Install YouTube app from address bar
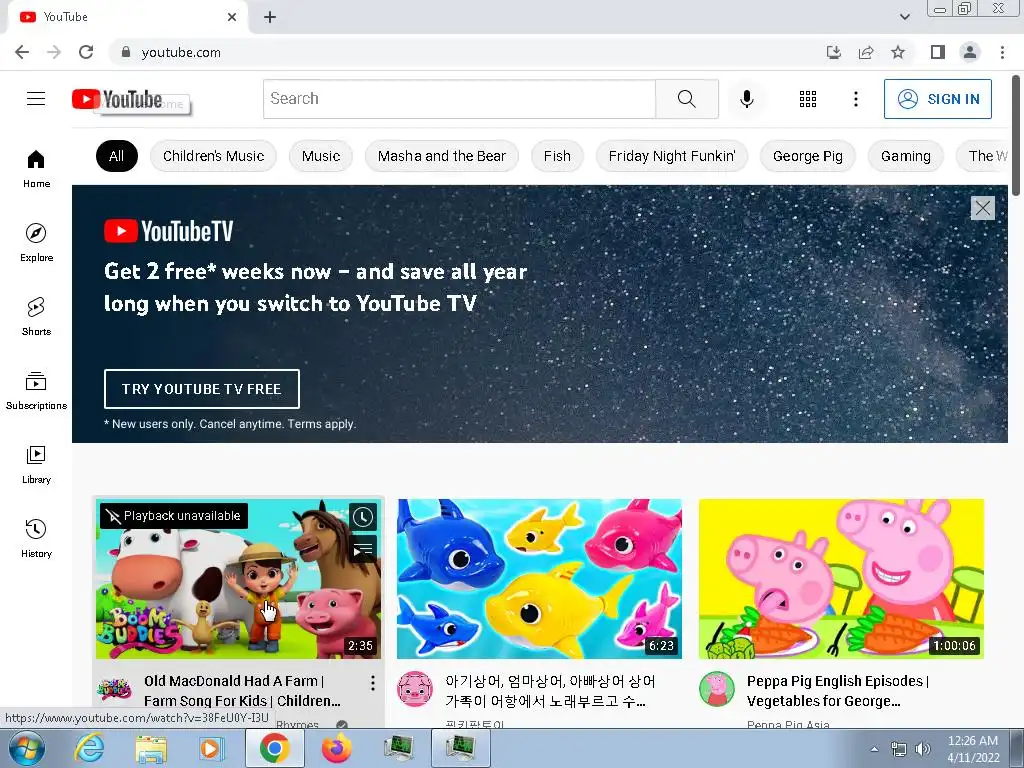 point(834,52)
